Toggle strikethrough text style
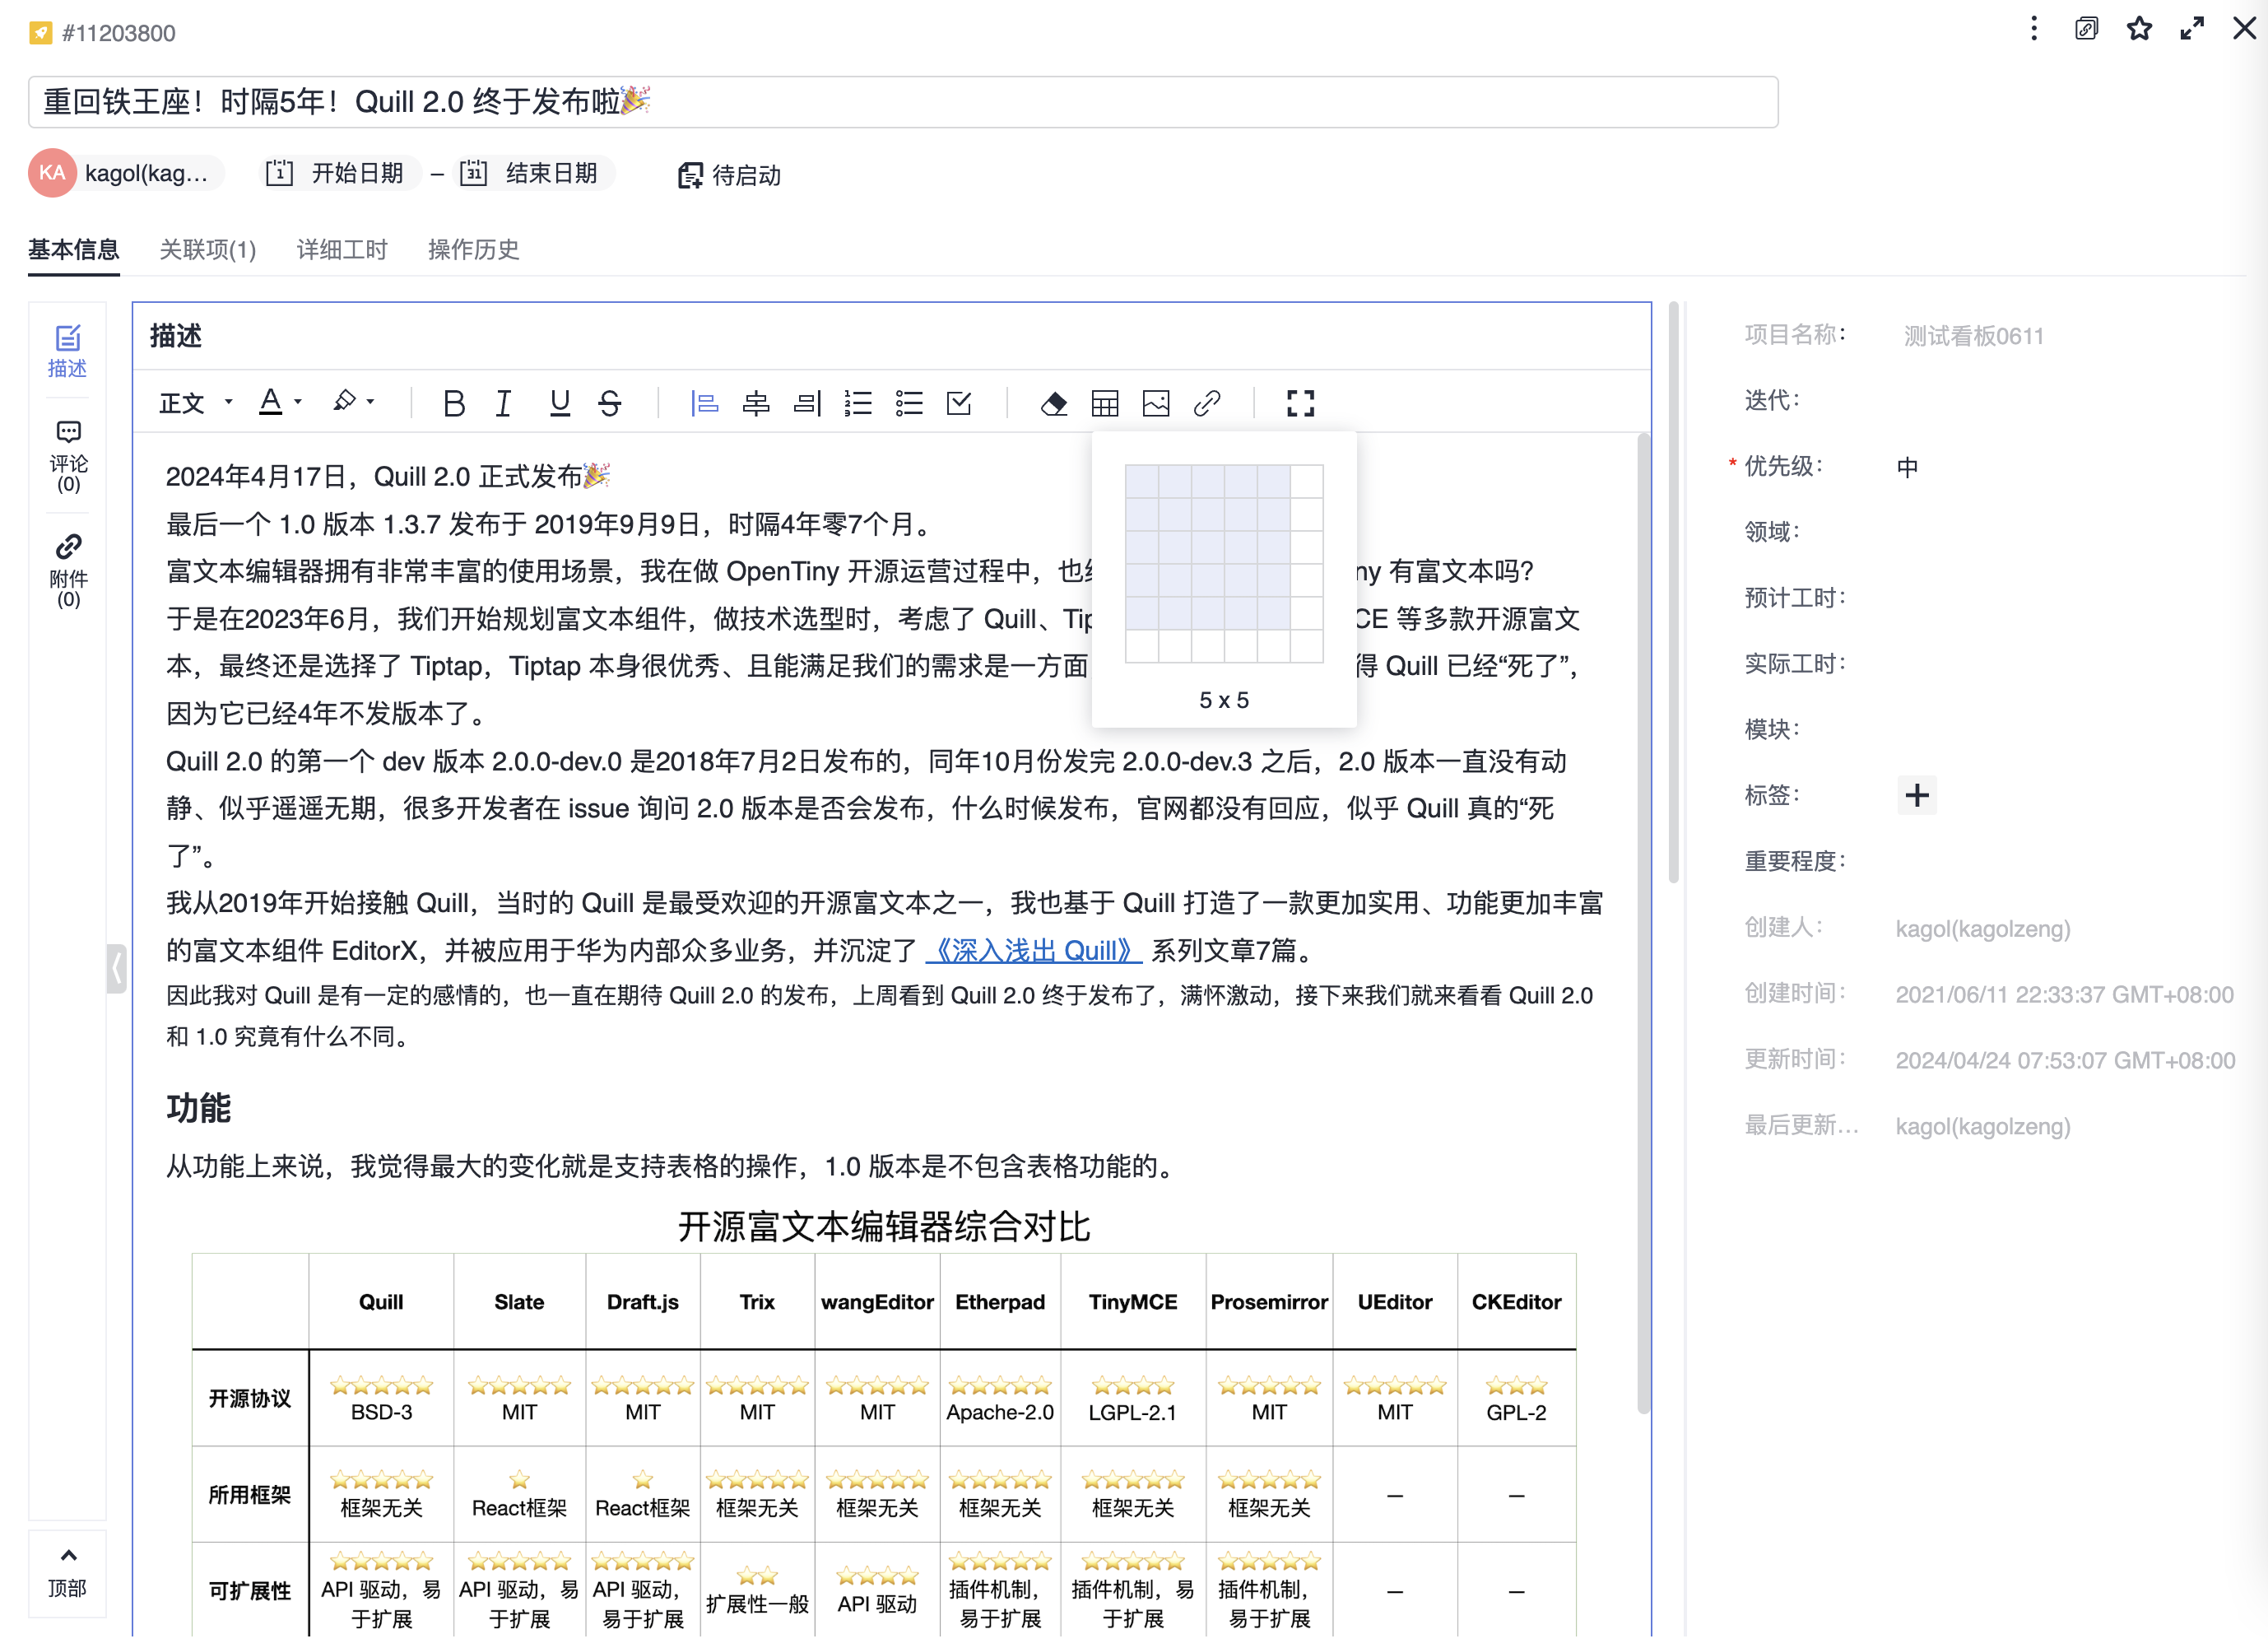2268x1648 pixels. (609, 403)
